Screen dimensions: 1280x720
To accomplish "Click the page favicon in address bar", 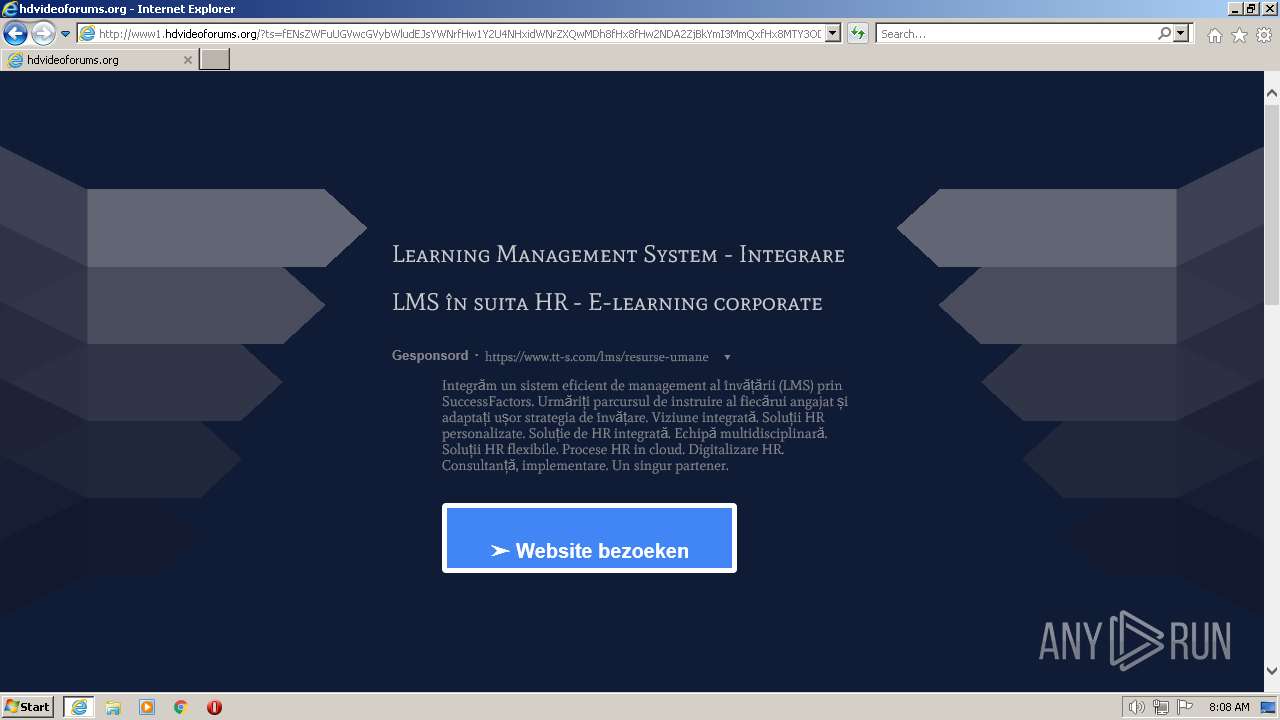I will [88, 33].
